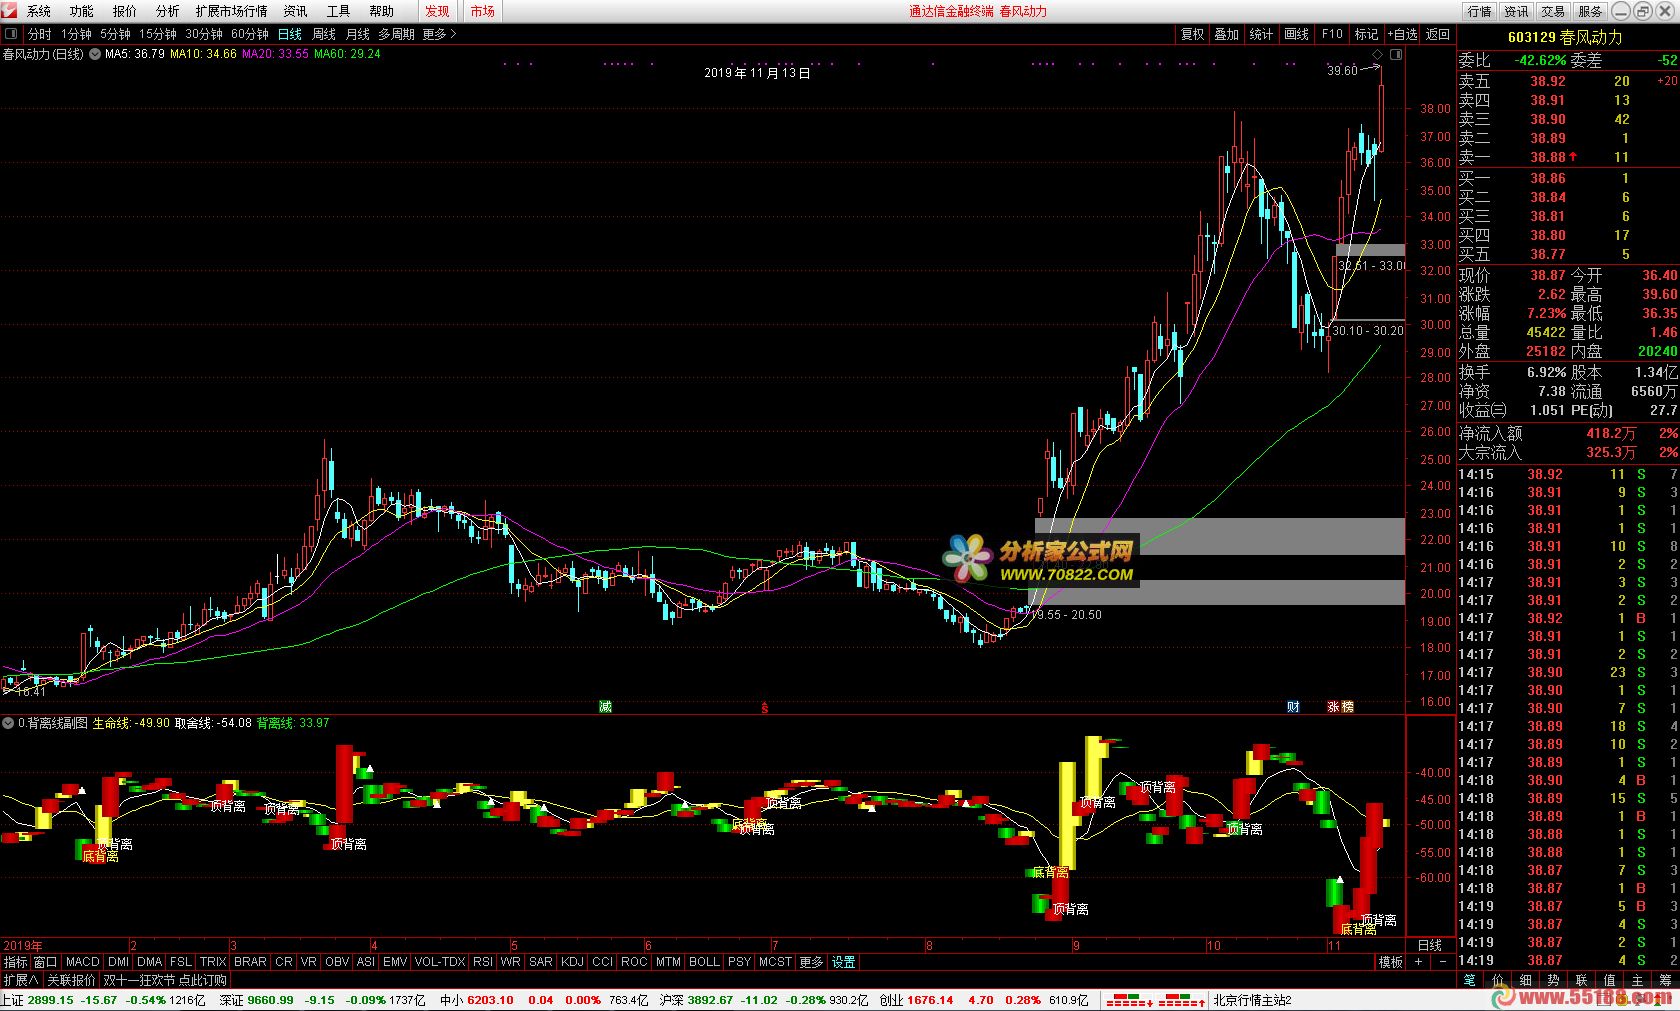Switch sub-chart indicator to MACD
This screenshot has width=1680, height=1011.
[83, 962]
